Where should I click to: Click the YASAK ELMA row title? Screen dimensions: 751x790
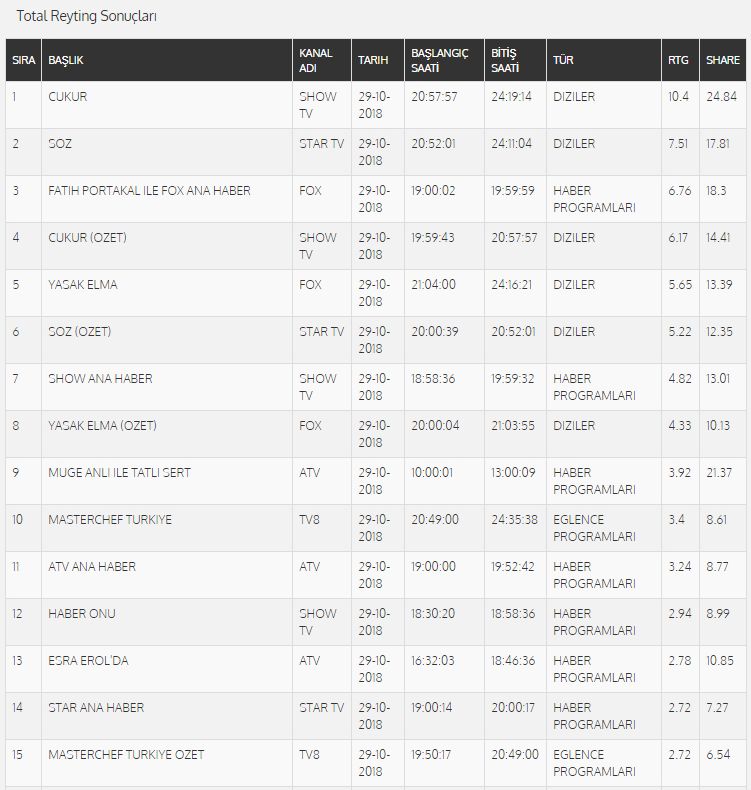[x=83, y=285]
